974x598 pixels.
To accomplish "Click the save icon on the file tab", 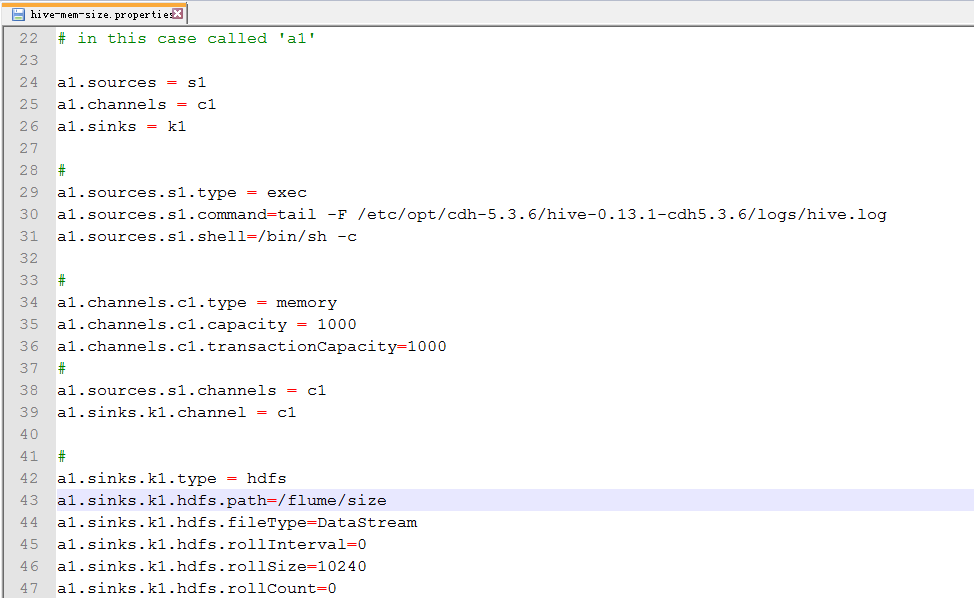I will tap(18, 14).
